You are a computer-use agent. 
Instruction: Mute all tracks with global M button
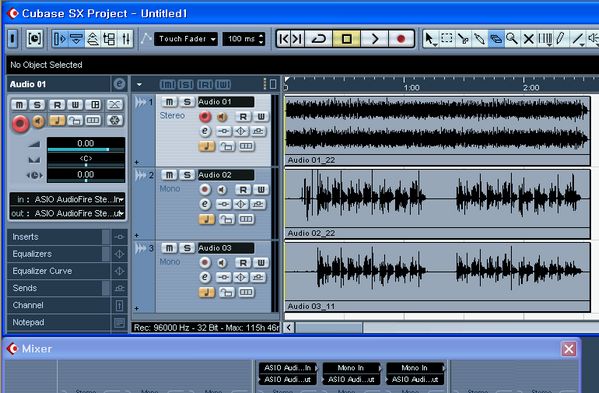[167, 84]
